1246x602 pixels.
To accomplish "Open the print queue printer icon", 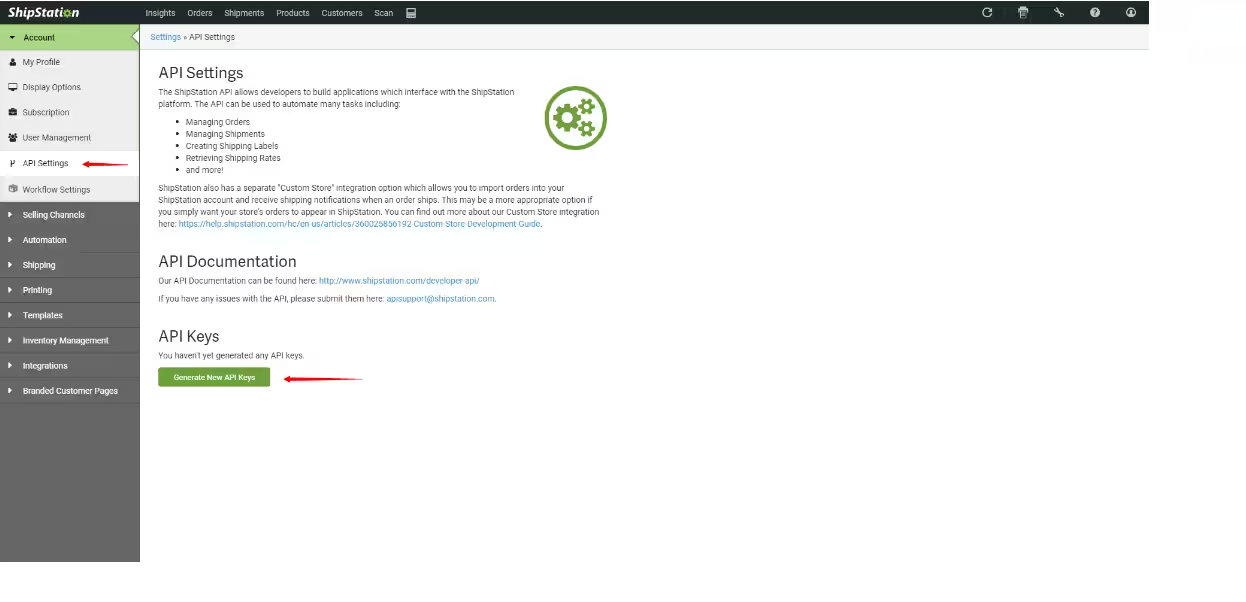I will coord(1023,13).
